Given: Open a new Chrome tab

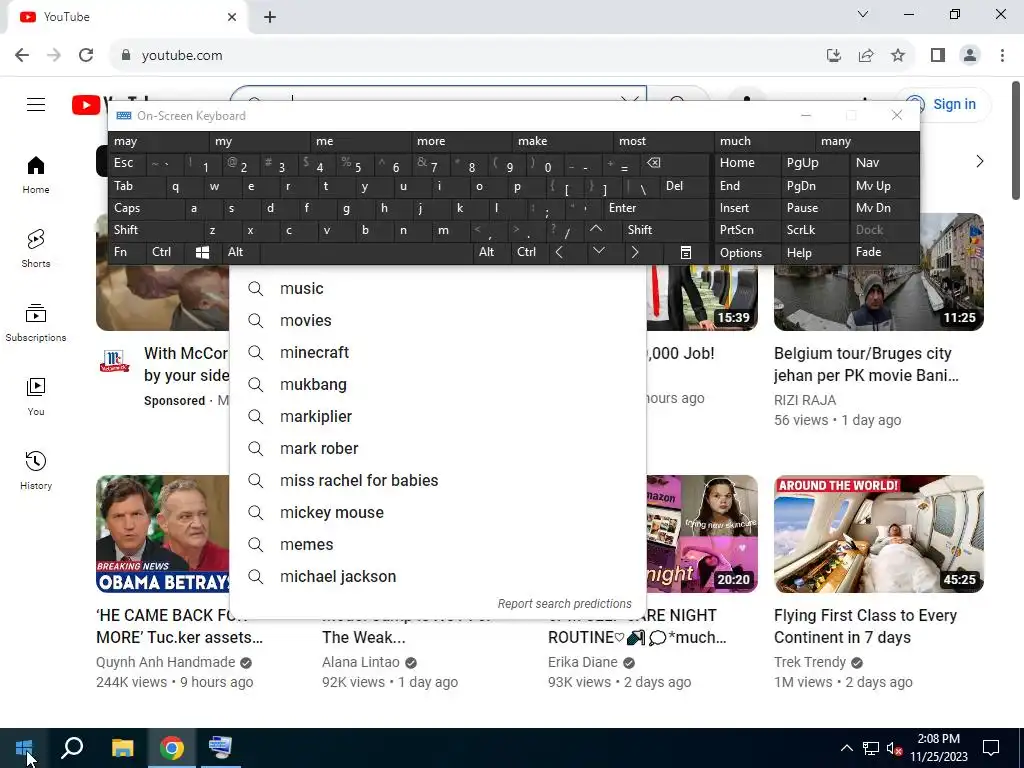Looking at the screenshot, I should [x=270, y=17].
